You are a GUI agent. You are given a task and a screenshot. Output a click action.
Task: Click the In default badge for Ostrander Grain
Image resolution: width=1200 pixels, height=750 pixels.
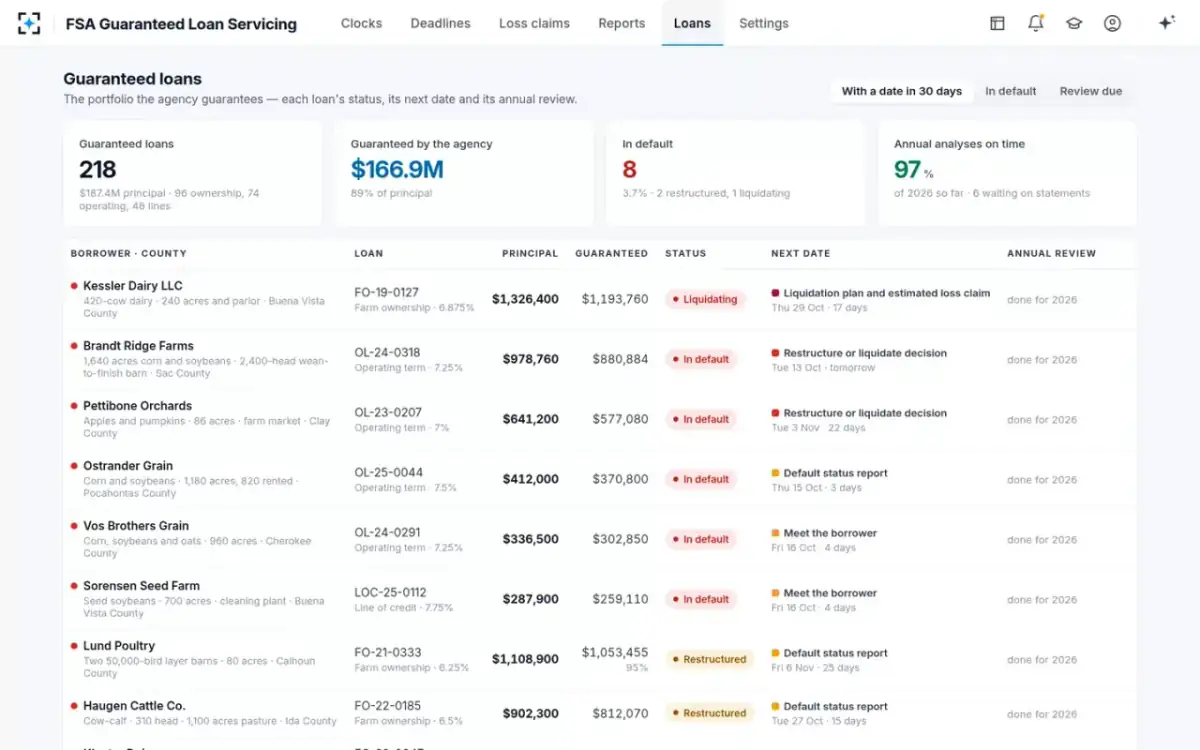click(x=701, y=479)
